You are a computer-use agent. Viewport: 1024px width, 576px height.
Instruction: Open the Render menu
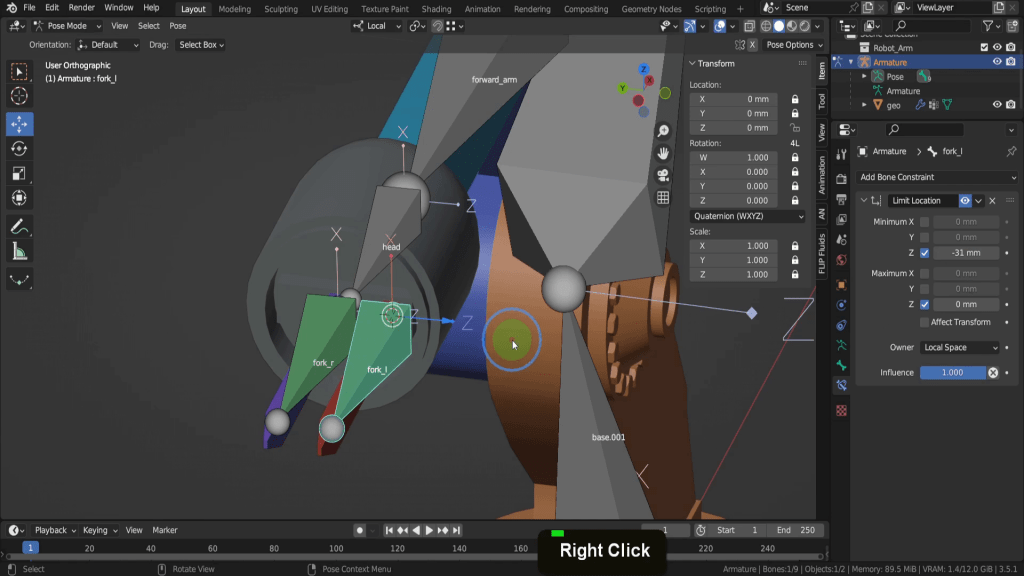click(x=82, y=8)
